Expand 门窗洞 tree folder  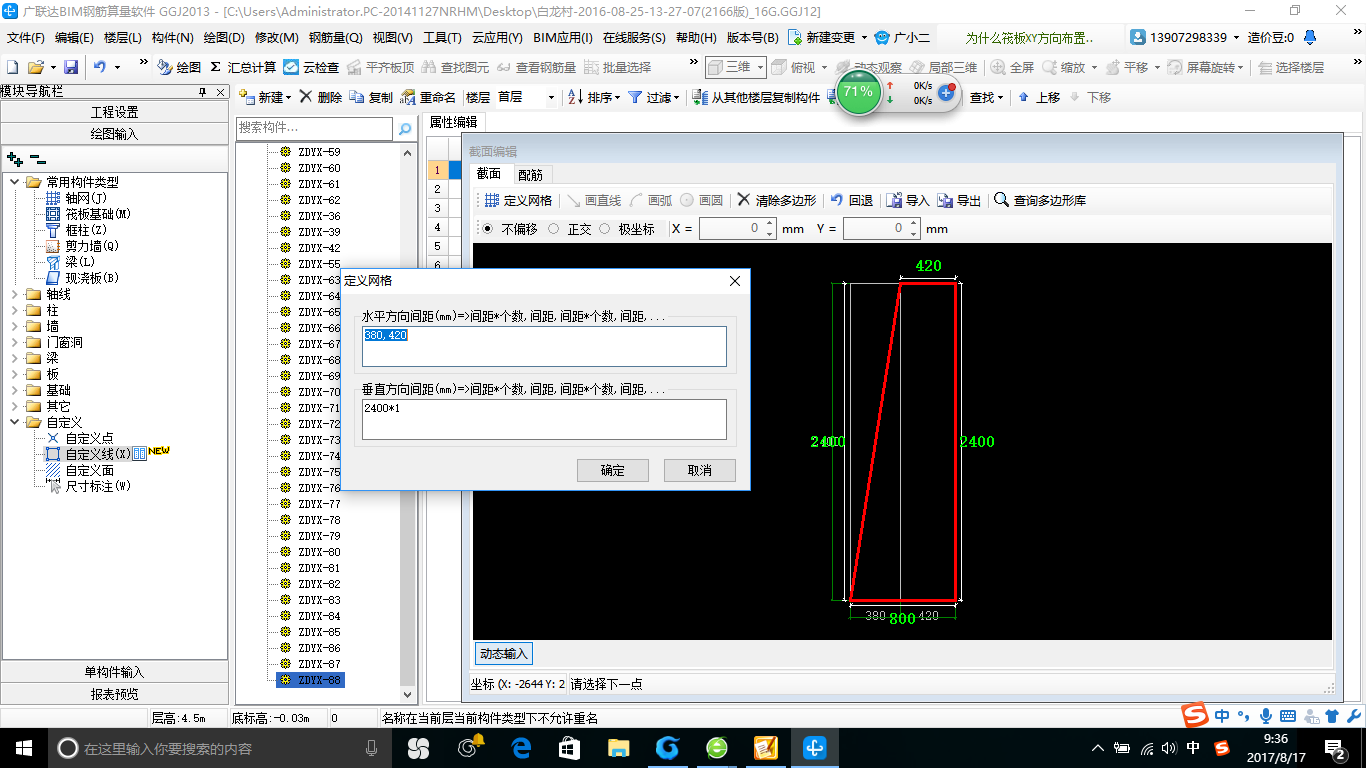[x=15, y=342]
